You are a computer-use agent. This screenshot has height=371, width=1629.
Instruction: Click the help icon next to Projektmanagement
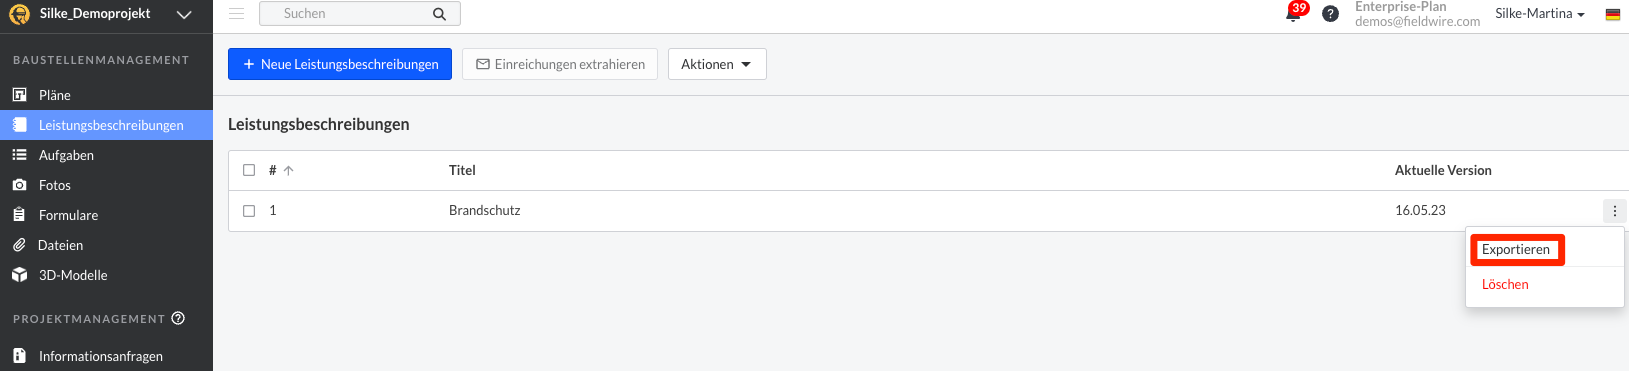tap(178, 318)
